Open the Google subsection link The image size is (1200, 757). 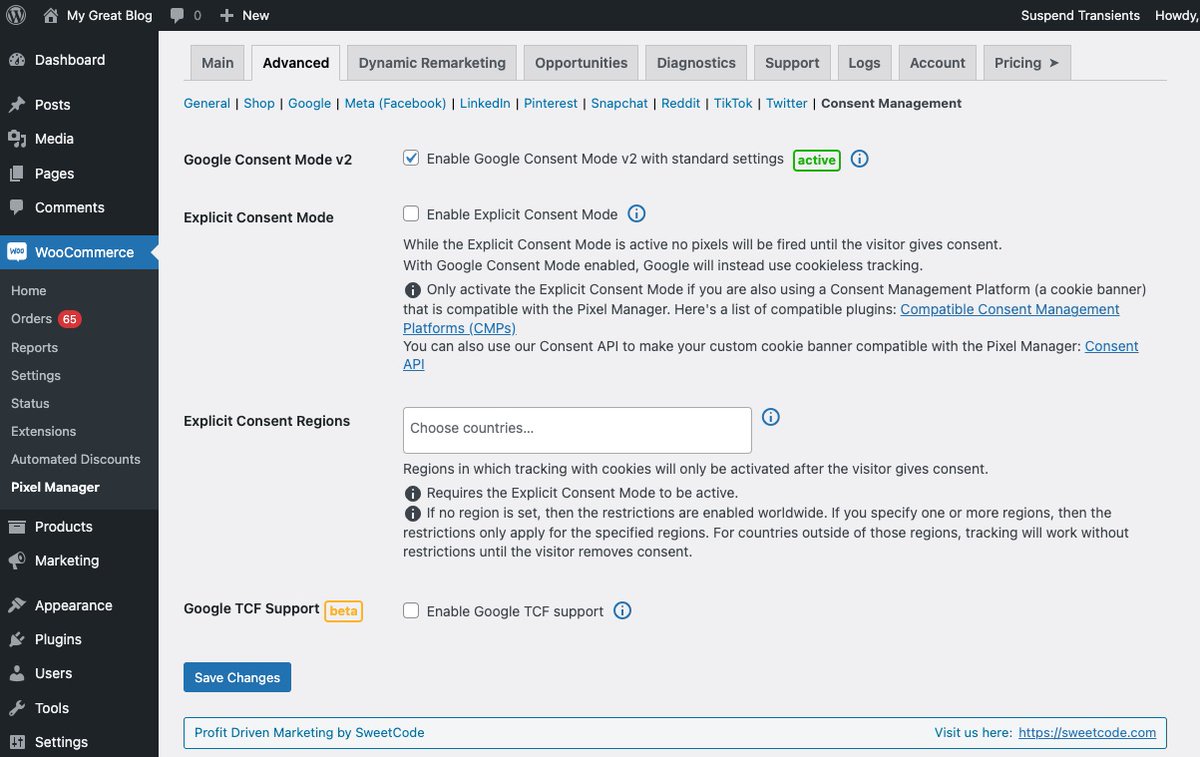(309, 103)
